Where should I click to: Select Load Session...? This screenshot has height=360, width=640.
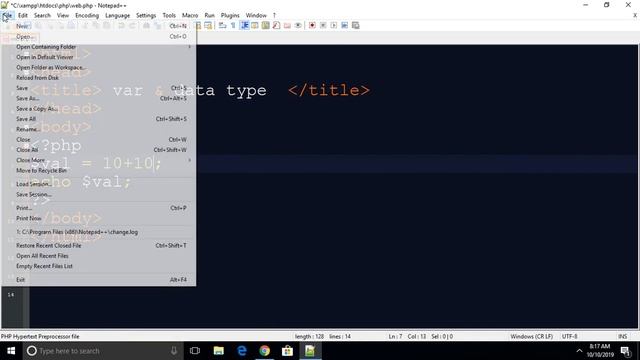pyautogui.click(x=99, y=184)
